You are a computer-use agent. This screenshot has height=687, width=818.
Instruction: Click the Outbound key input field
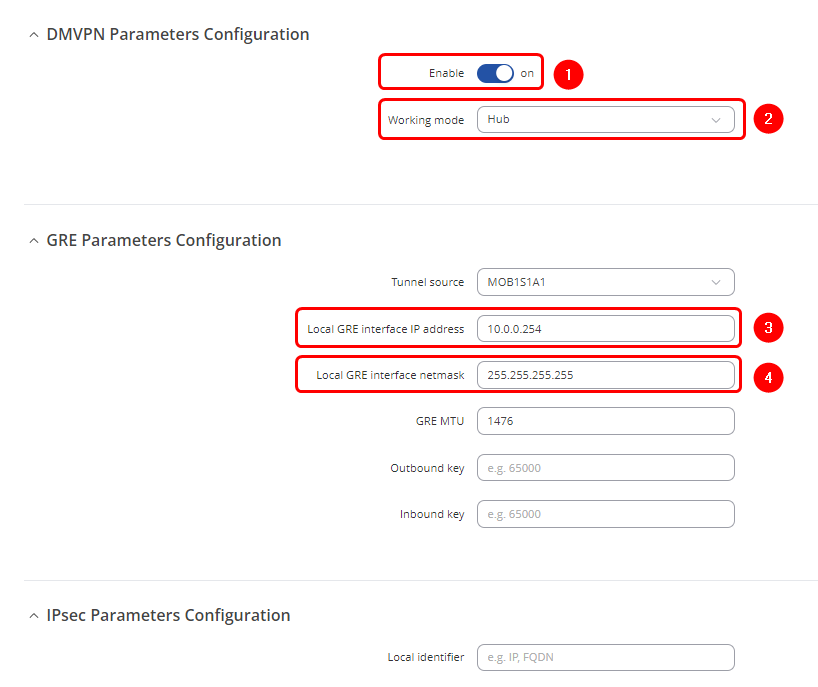[x=605, y=467]
